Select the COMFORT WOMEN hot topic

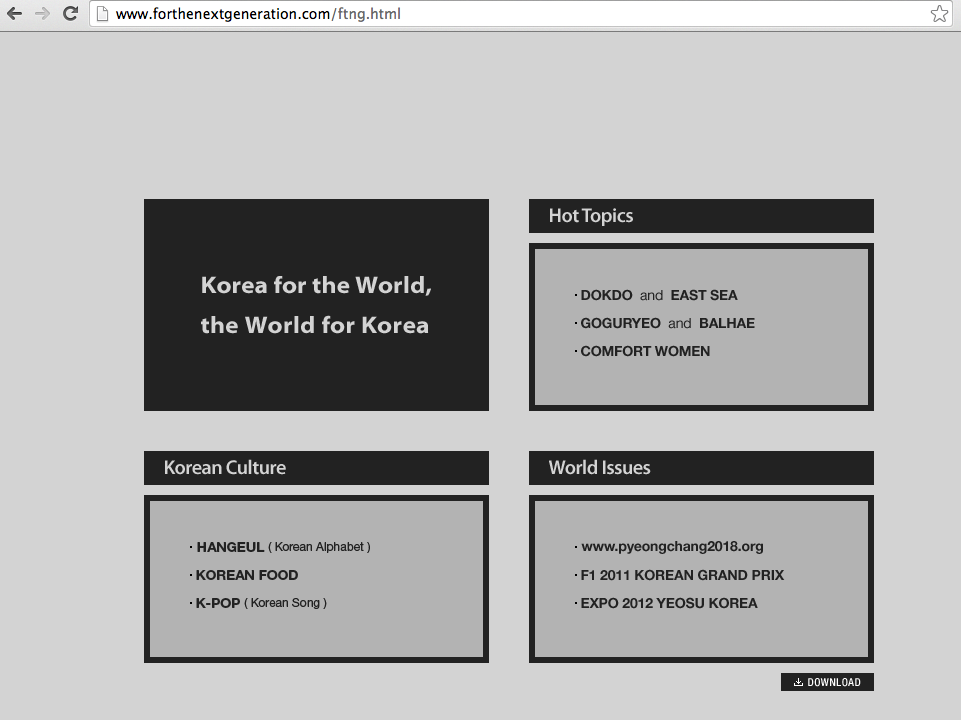[645, 351]
